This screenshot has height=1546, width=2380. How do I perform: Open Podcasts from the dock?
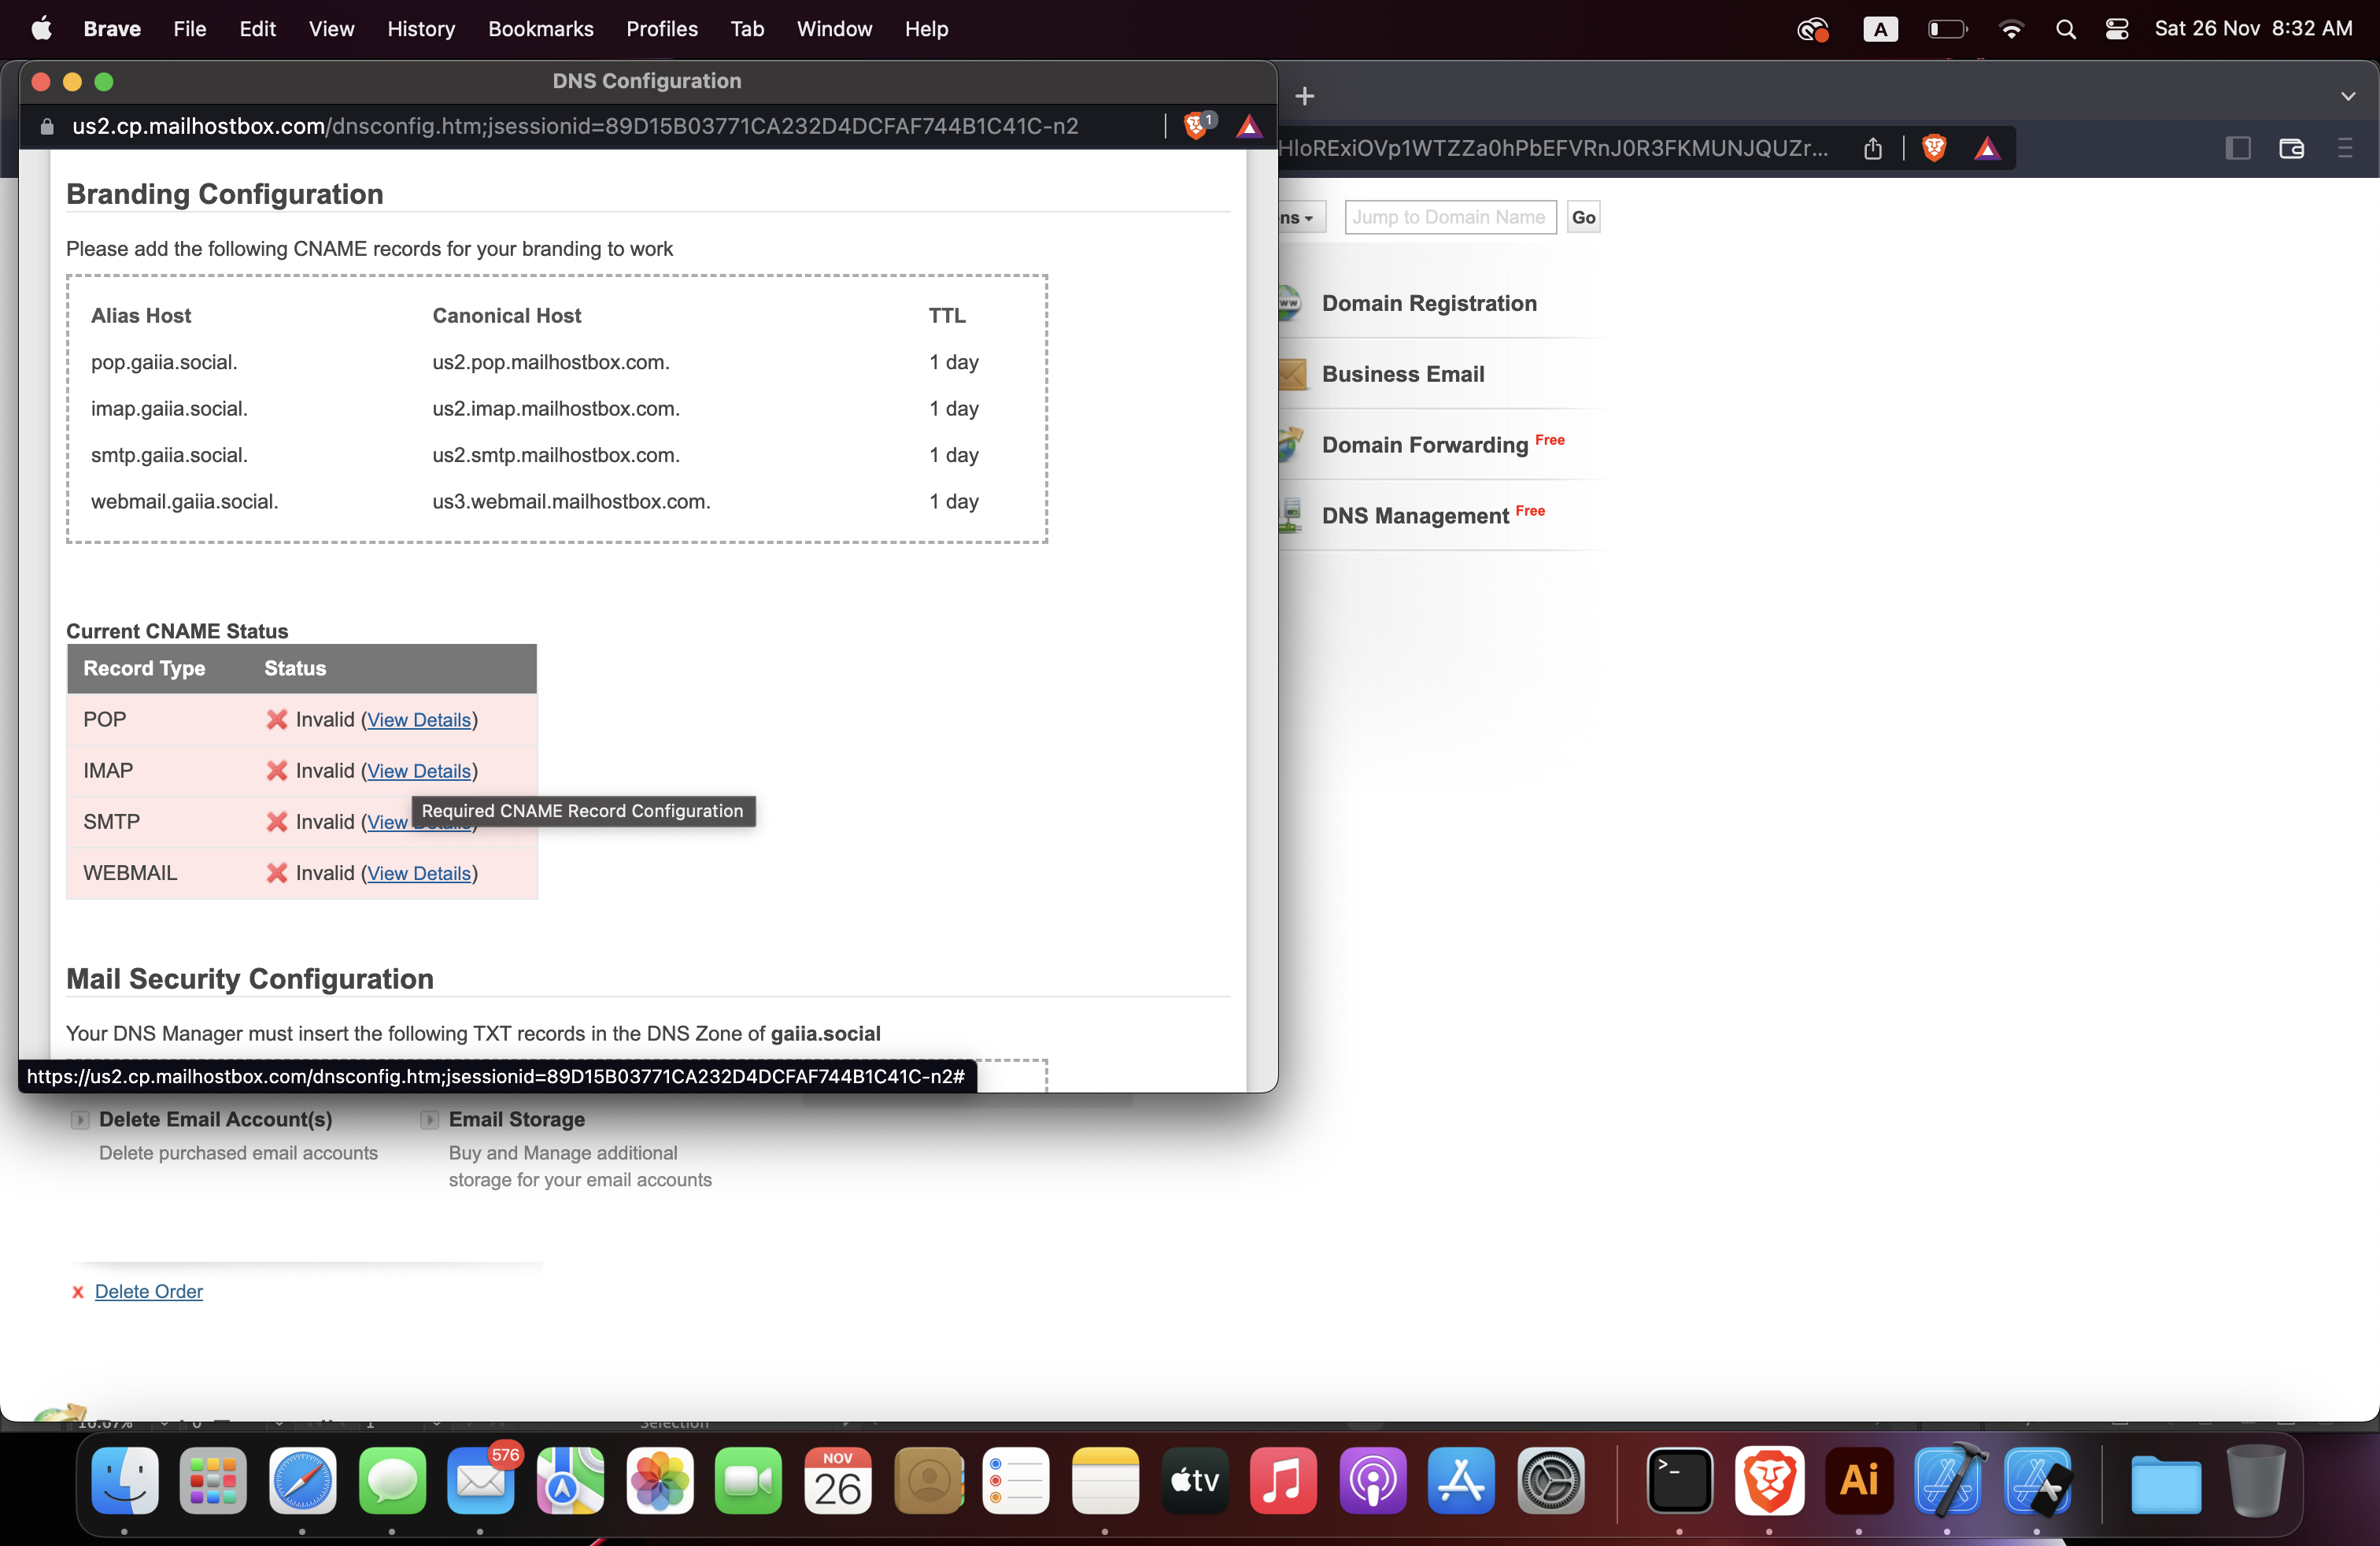1373,1480
